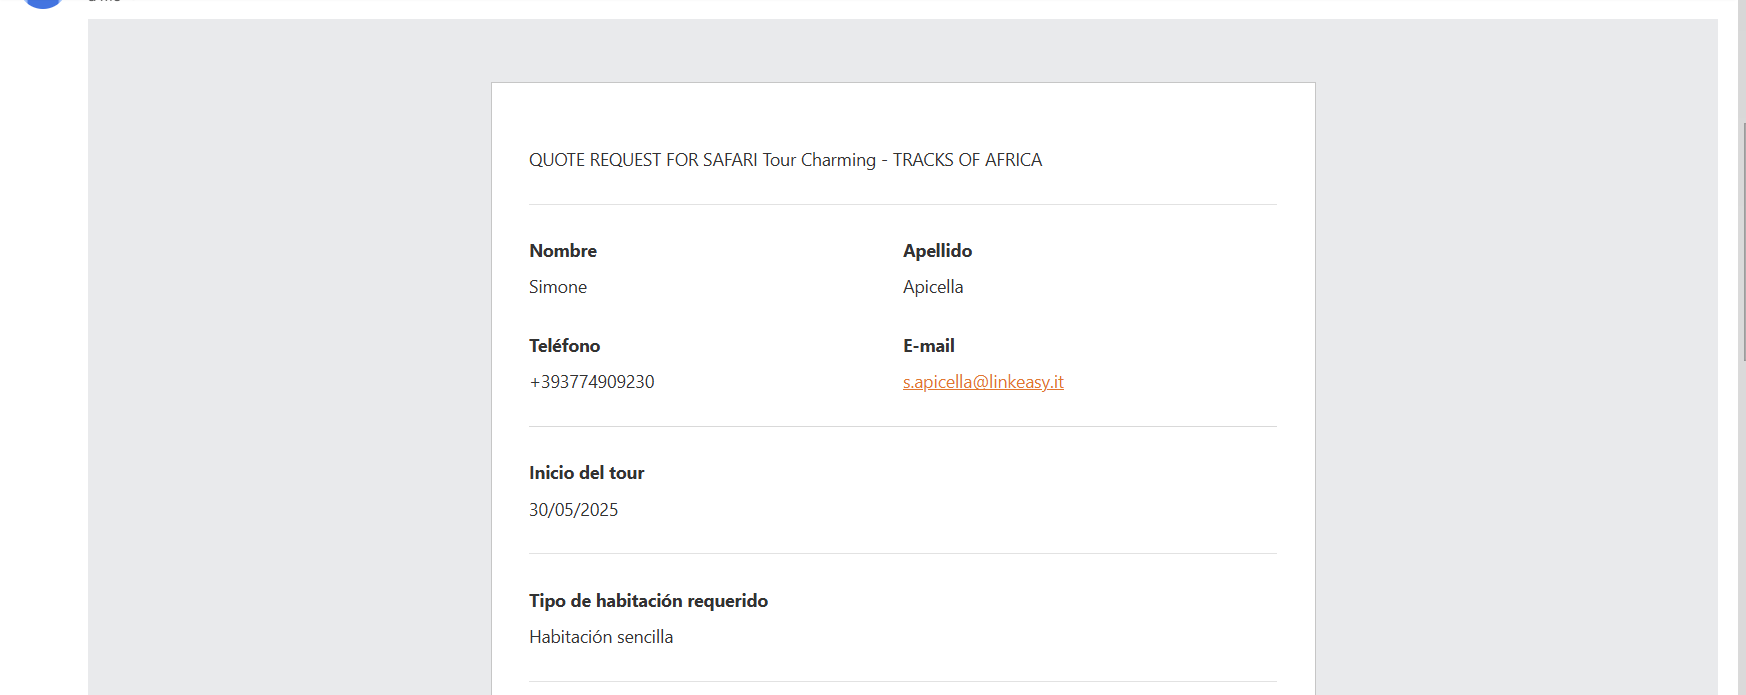This screenshot has height=695, width=1746.
Task: Click the scrollbar track below the thumb
Action: click(1742, 530)
